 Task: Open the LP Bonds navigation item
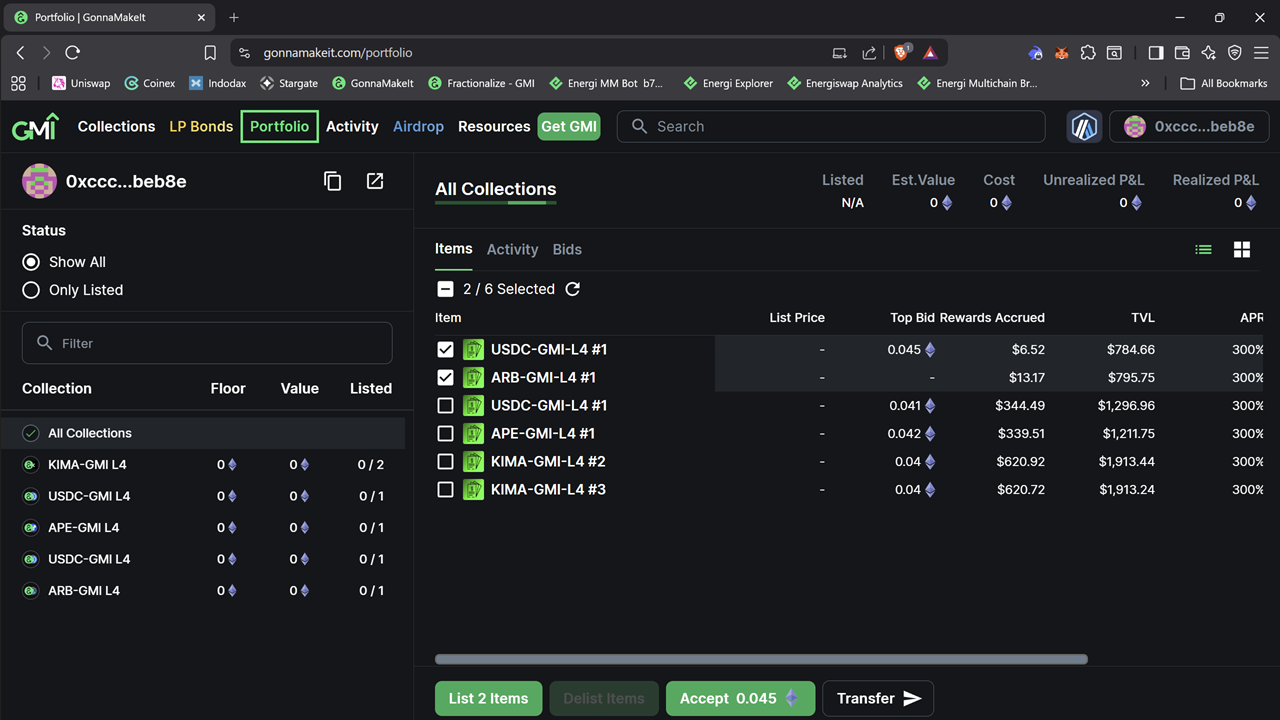(x=201, y=127)
